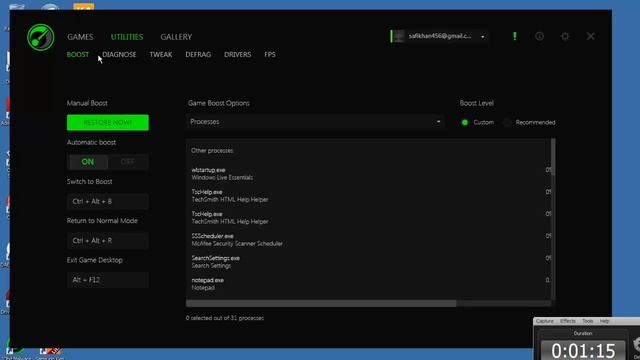Close the Game Booster window
Image resolution: width=640 pixels, height=360 pixels.
pyautogui.click(x=591, y=36)
